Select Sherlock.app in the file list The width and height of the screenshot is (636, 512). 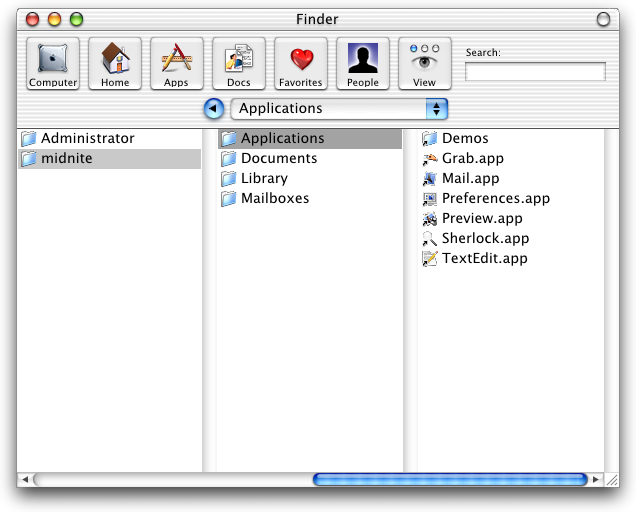pos(485,239)
